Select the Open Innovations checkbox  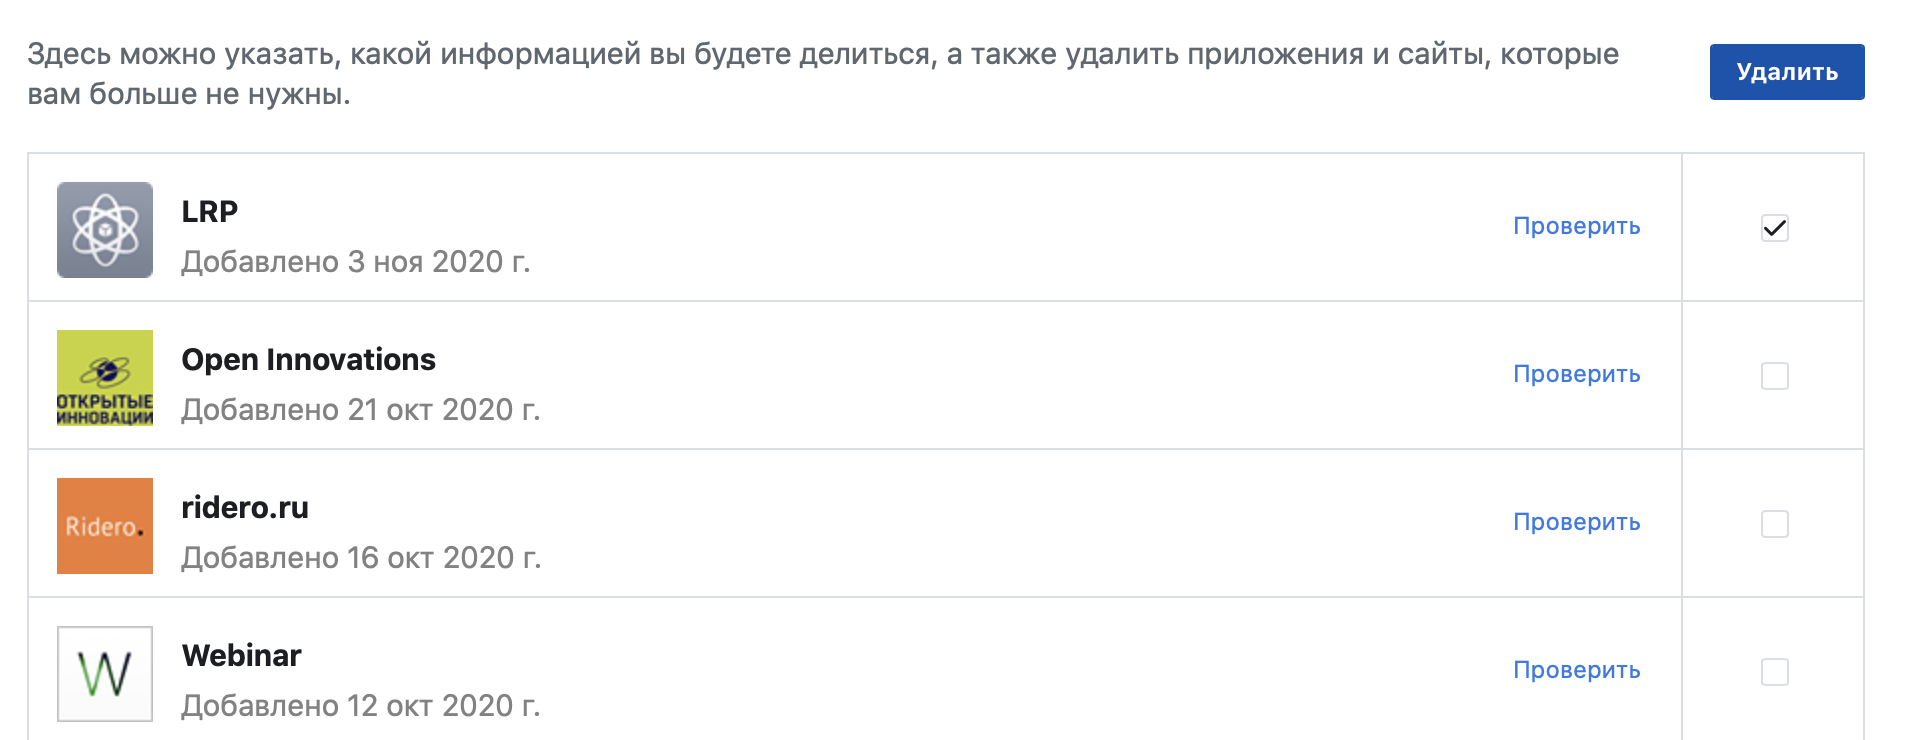1775,376
